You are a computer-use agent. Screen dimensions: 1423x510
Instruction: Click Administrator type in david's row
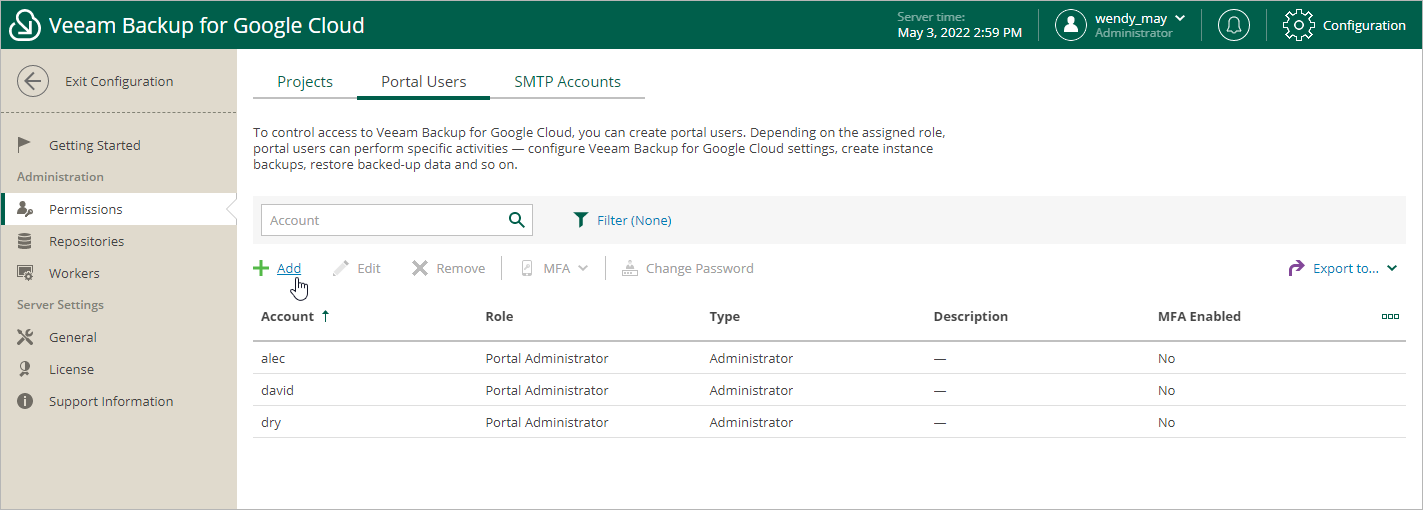[x=751, y=390]
